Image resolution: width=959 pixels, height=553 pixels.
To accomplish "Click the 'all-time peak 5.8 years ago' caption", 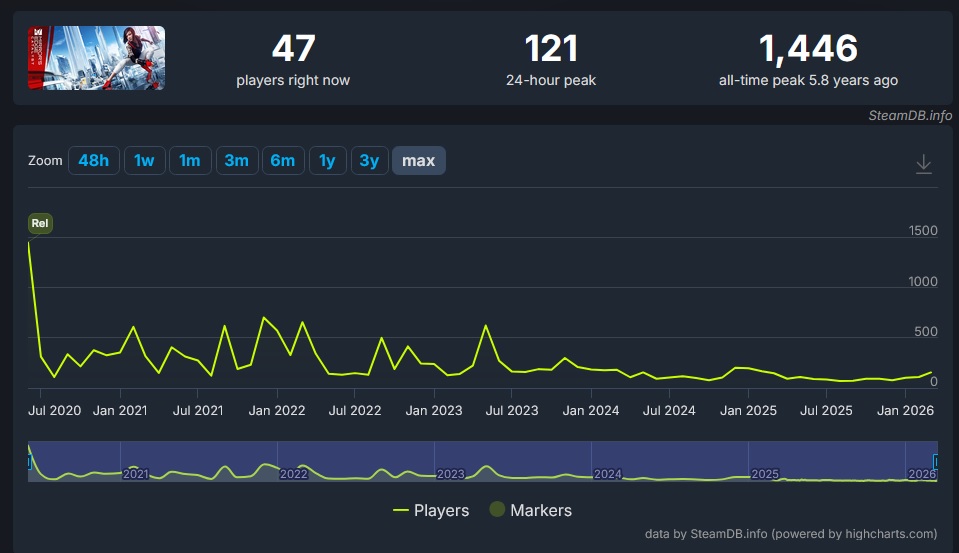I will point(809,80).
